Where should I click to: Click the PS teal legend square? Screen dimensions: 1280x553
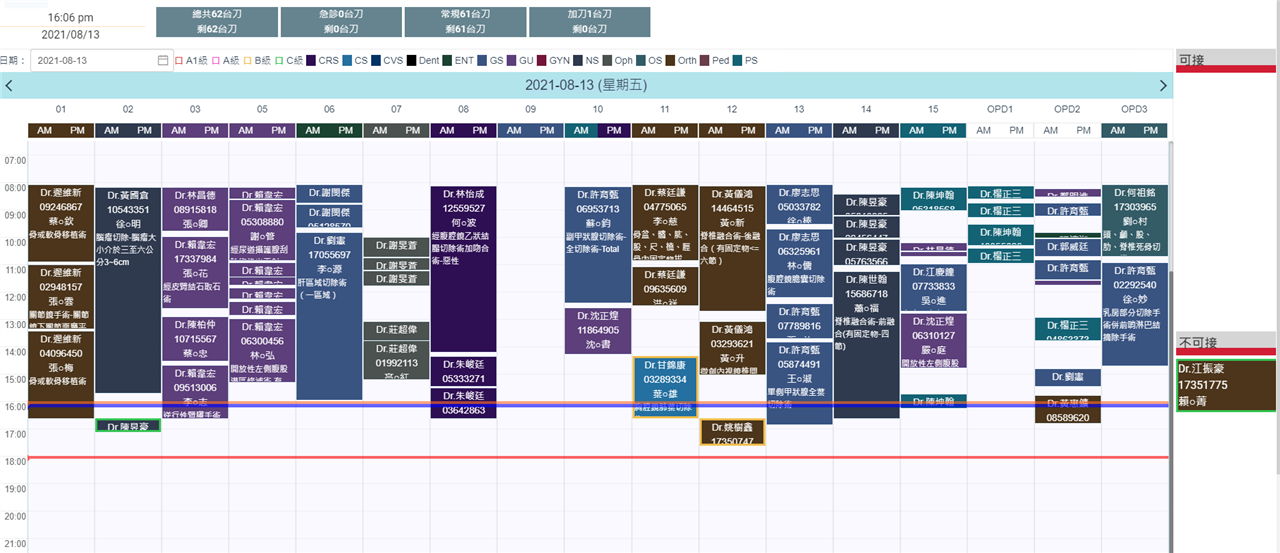click(738, 61)
